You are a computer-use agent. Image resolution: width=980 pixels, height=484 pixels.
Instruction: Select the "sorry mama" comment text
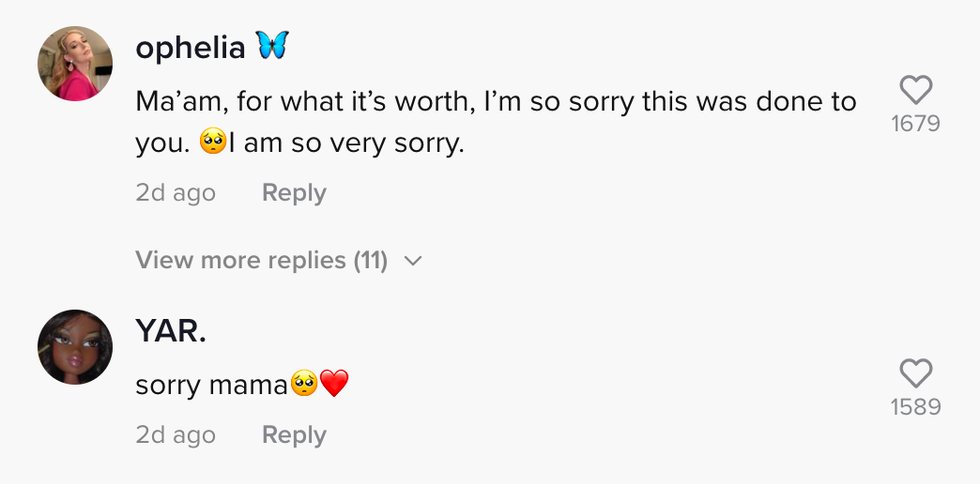[212, 384]
